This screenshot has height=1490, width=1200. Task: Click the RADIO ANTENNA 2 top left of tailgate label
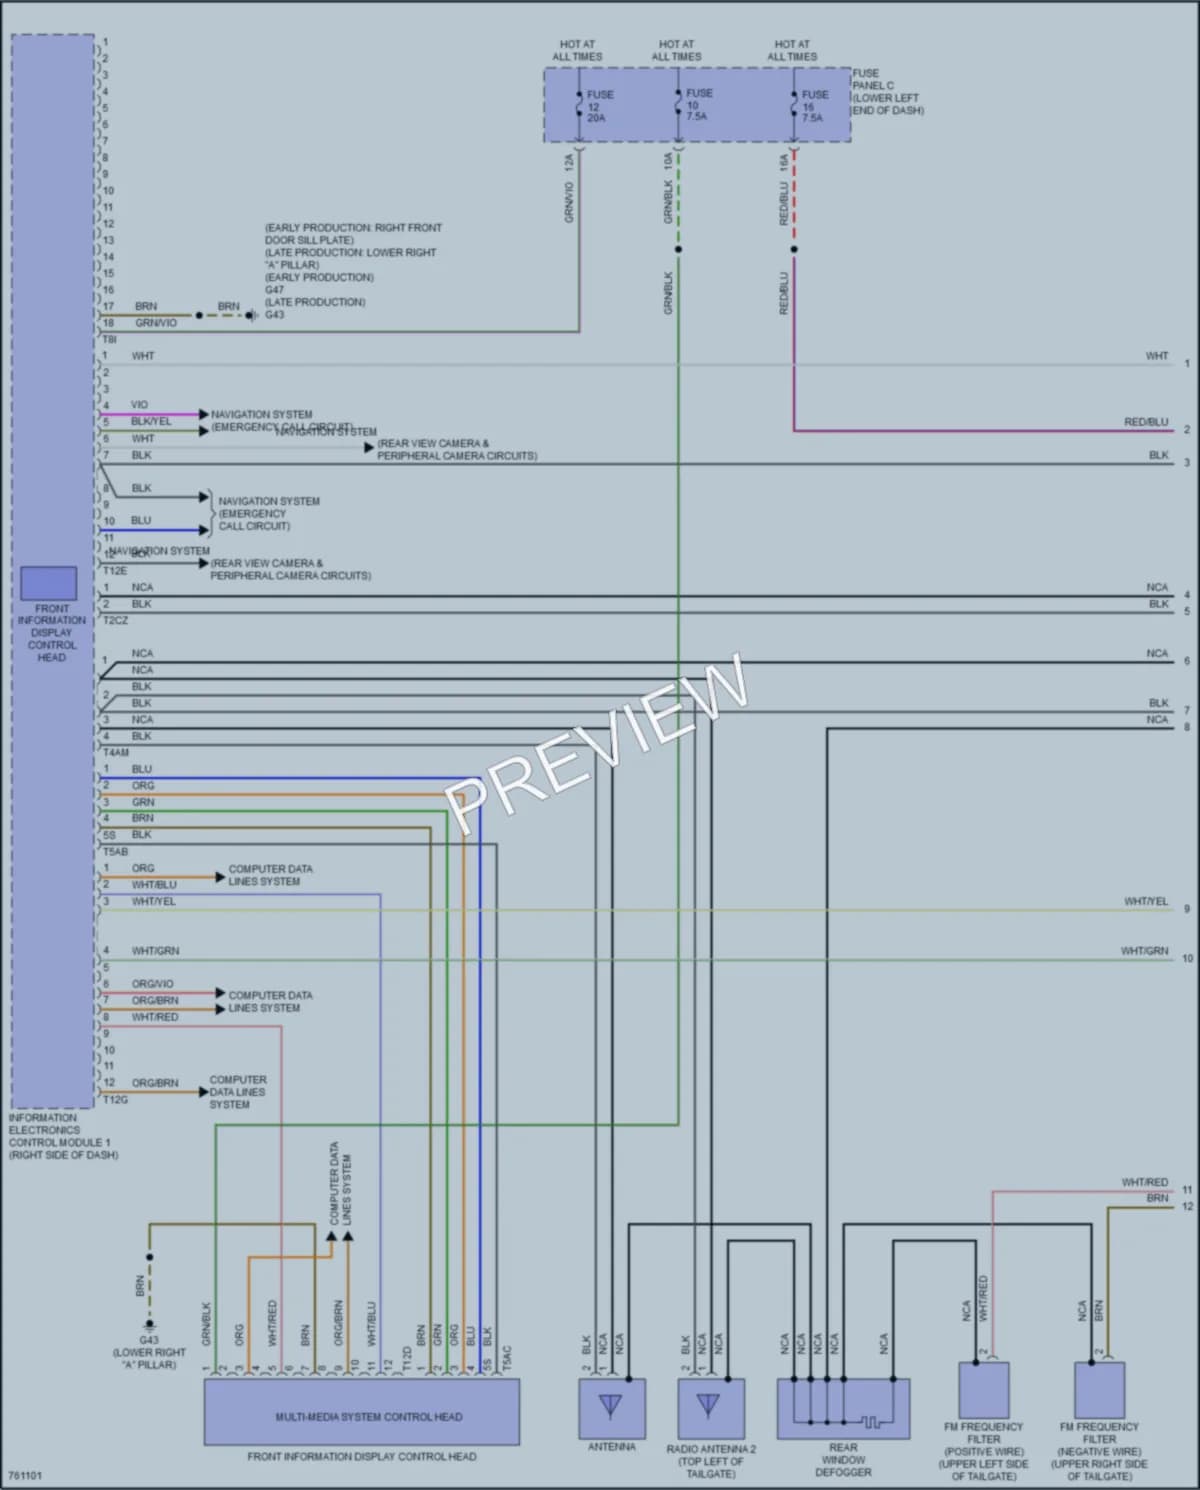point(711,1461)
